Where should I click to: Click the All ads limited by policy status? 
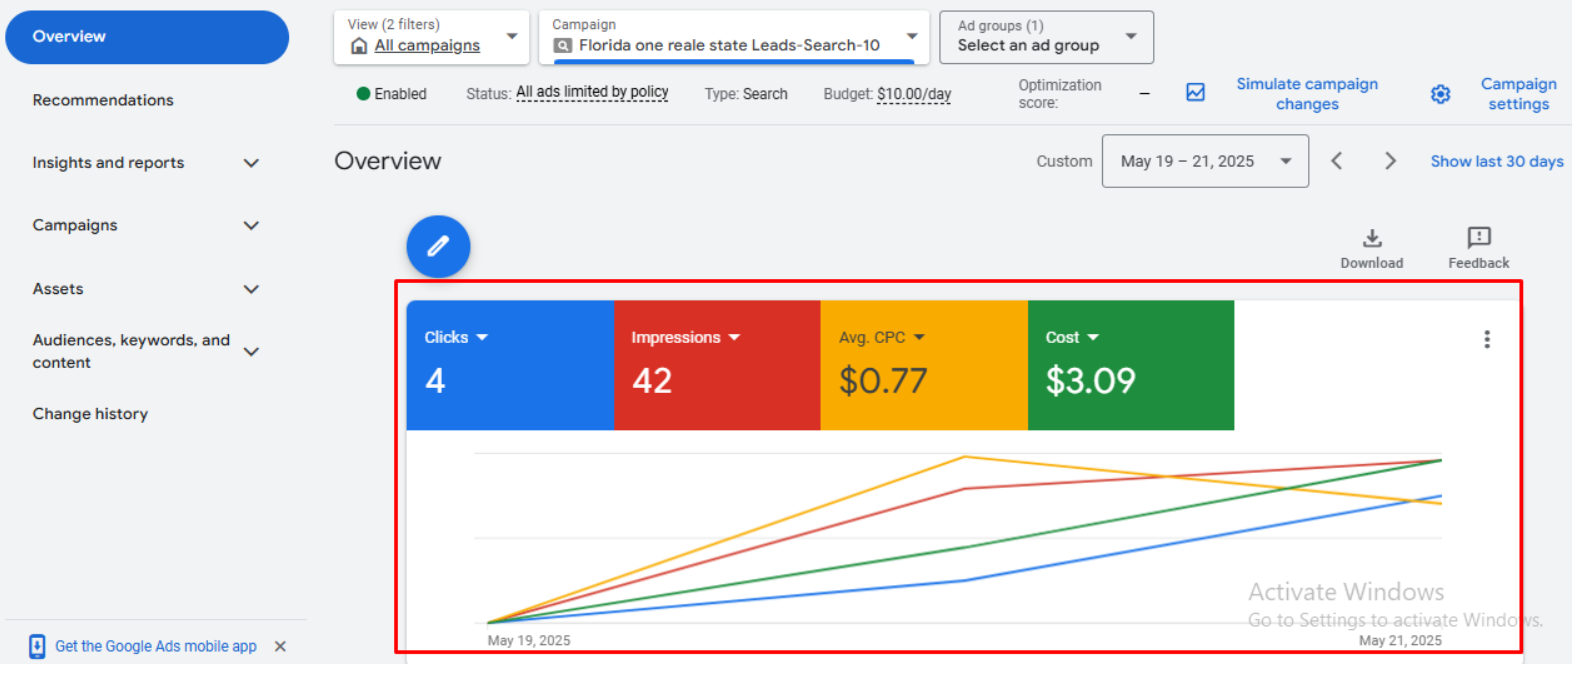point(592,92)
